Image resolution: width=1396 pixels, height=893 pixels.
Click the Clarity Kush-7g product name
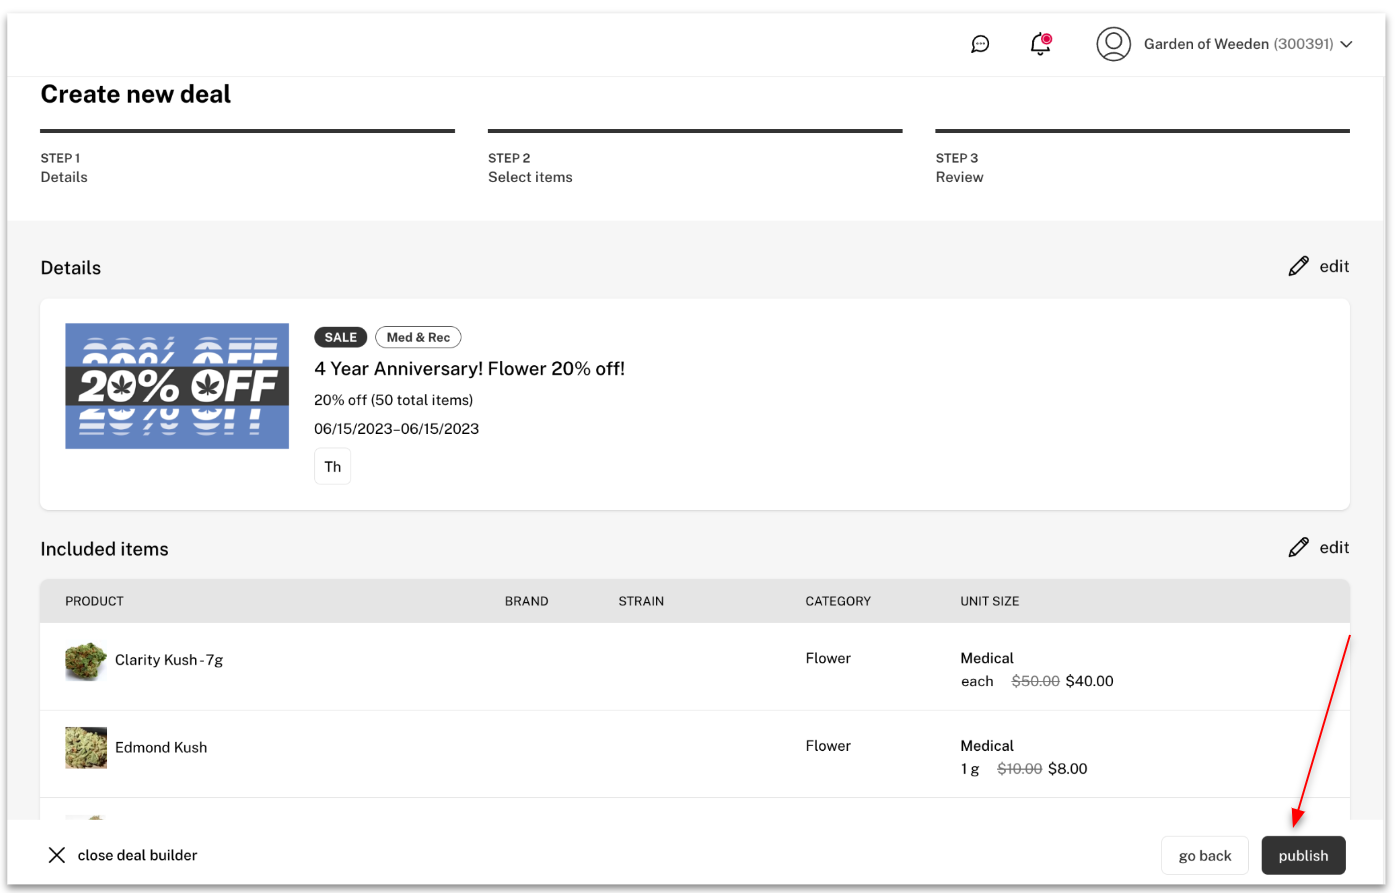(169, 660)
